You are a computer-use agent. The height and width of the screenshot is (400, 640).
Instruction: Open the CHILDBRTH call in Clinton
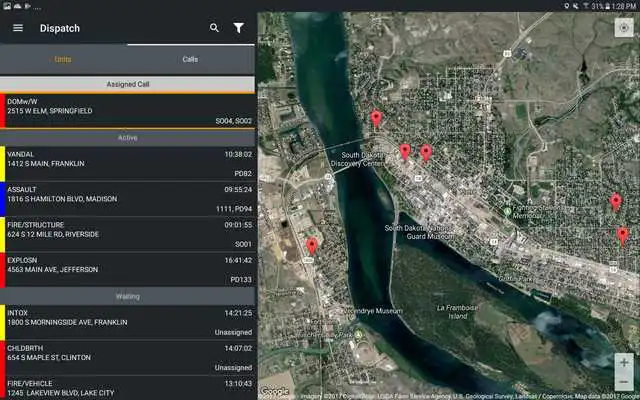[127, 357]
